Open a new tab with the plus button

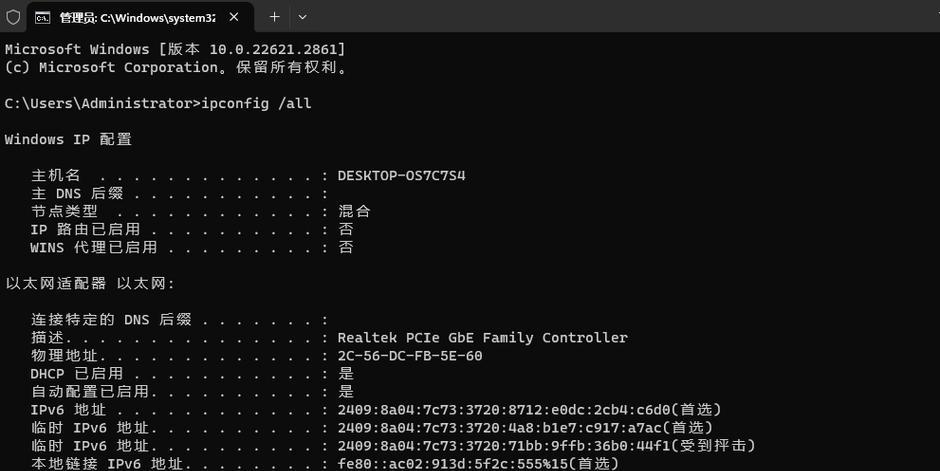click(275, 17)
